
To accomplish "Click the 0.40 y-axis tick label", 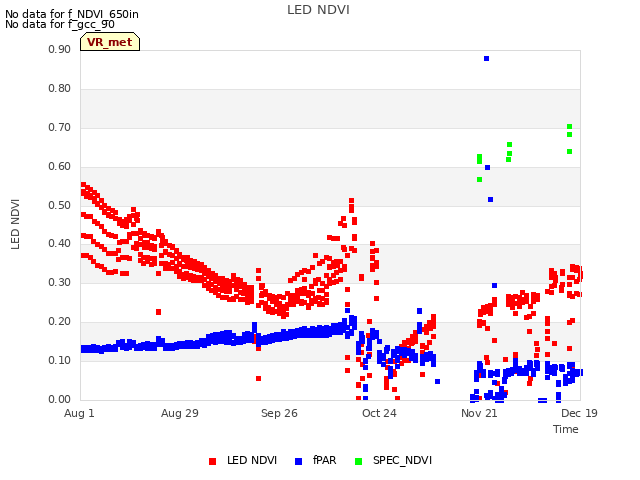I will tap(60, 244).
